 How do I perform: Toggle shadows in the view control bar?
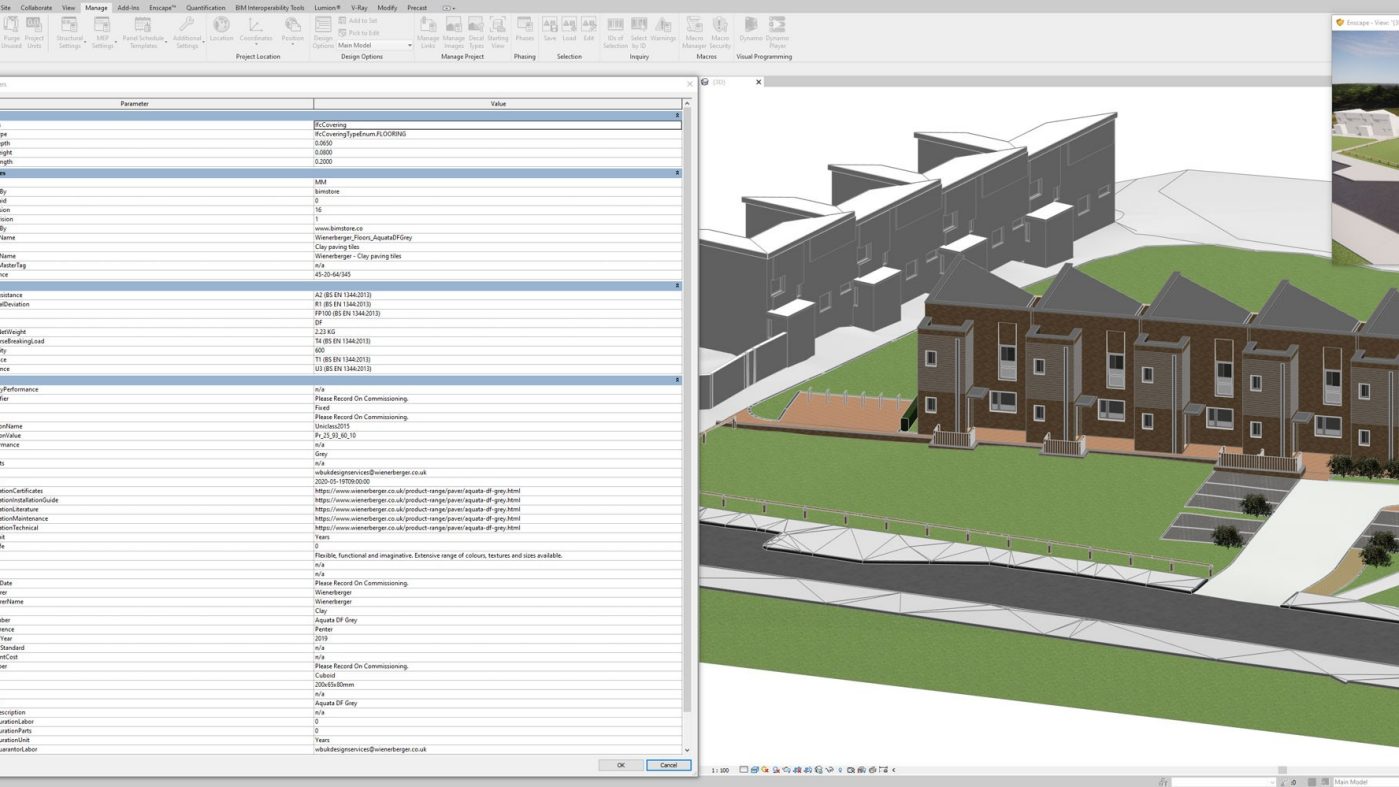(x=776, y=769)
